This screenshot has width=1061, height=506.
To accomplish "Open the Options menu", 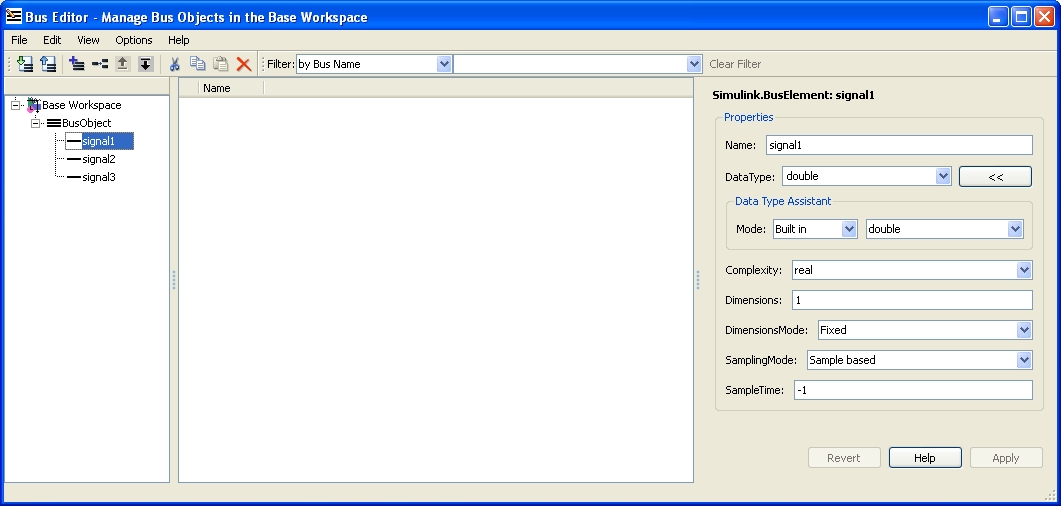I will (x=134, y=40).
